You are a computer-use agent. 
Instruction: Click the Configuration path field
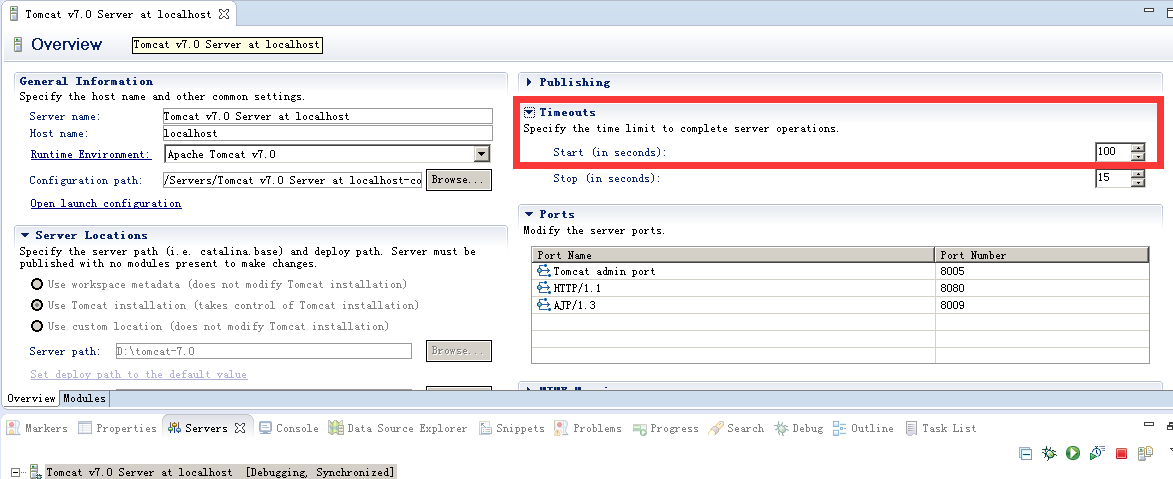coord(293,180)
